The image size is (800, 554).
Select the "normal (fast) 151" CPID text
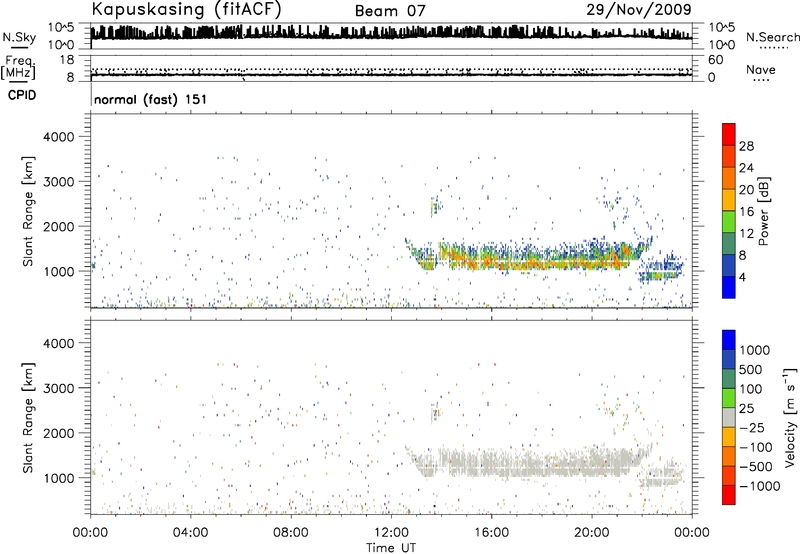[151, 99]
